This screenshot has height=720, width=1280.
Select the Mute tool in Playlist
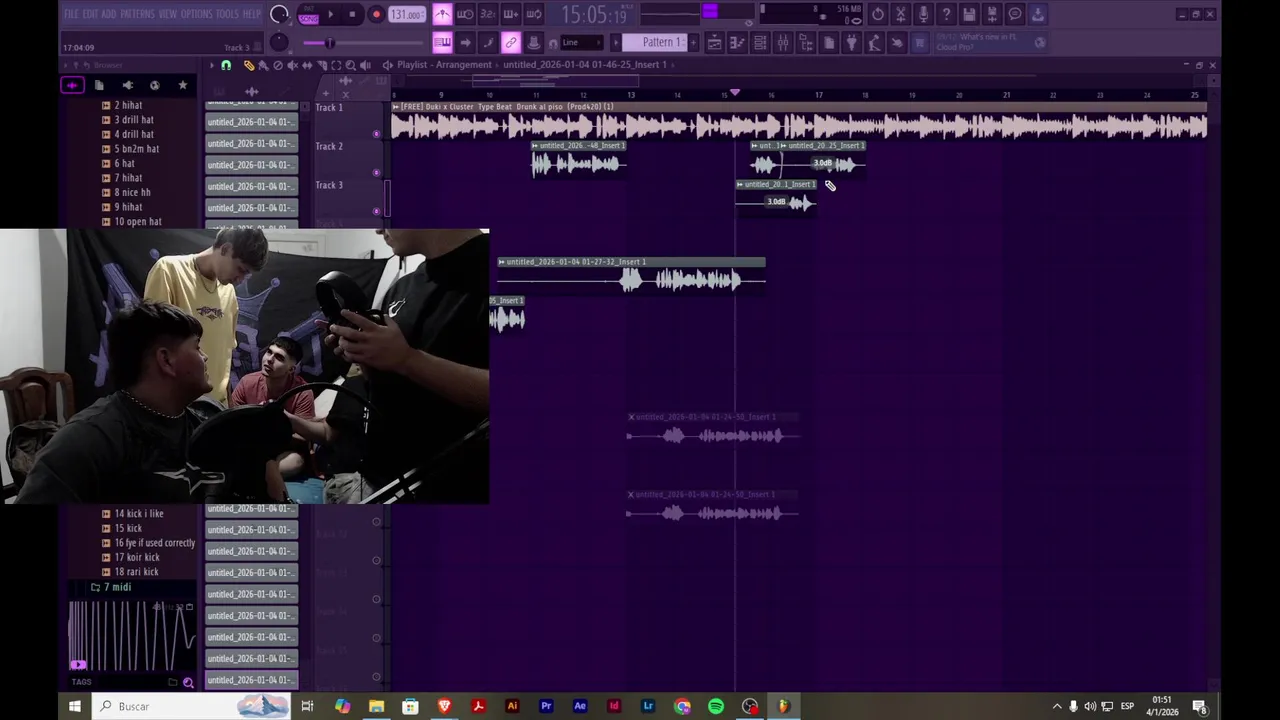tap(292, 65)
